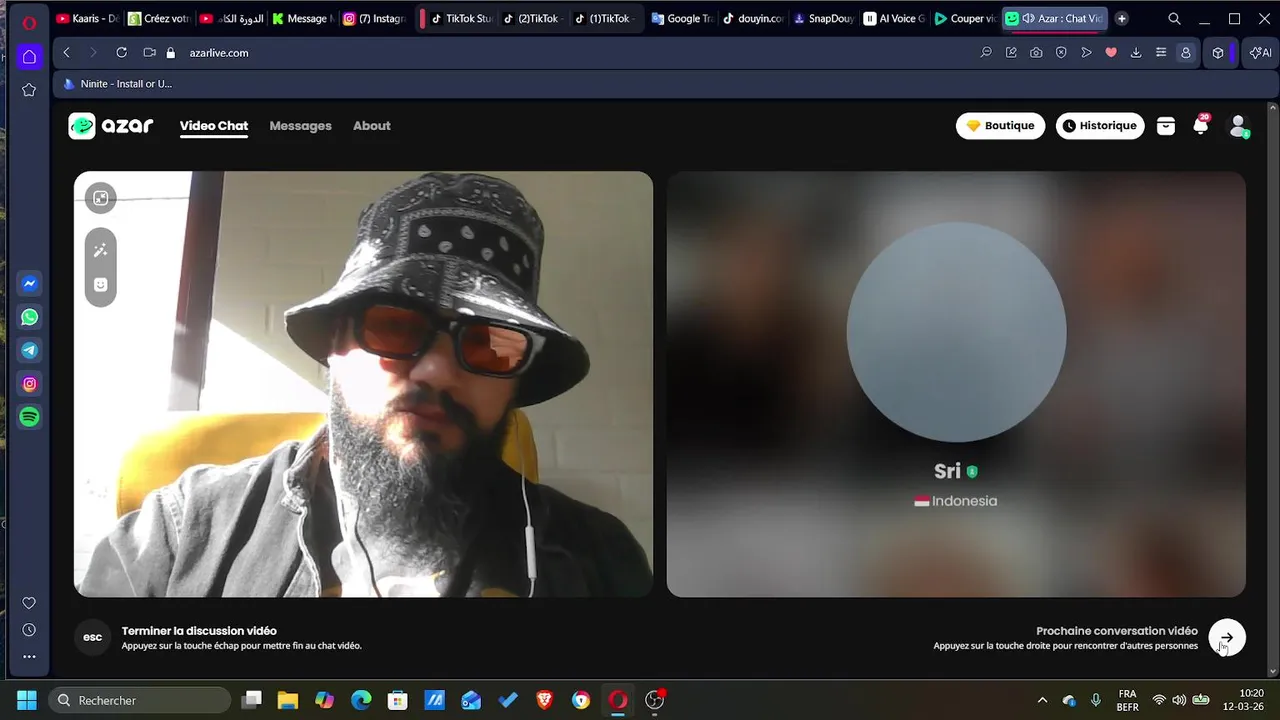Reload the page
This screenshot has width=1280, height=720.
(121, 53)
